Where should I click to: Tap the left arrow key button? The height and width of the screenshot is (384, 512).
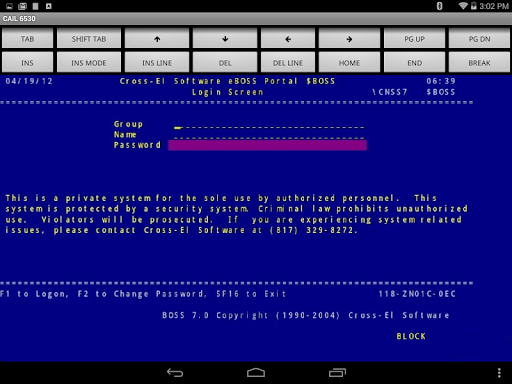coord(288,39)
